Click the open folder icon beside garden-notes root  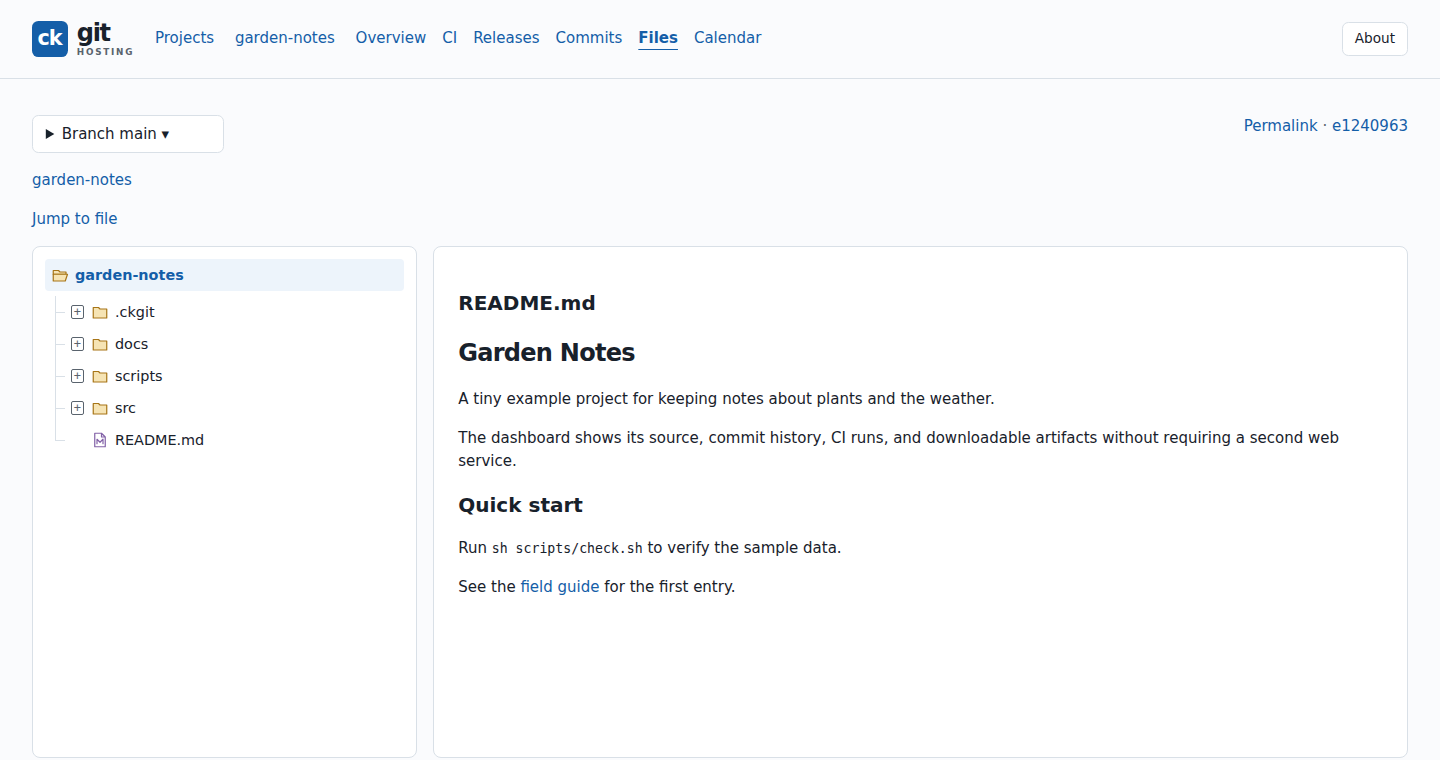60,275
